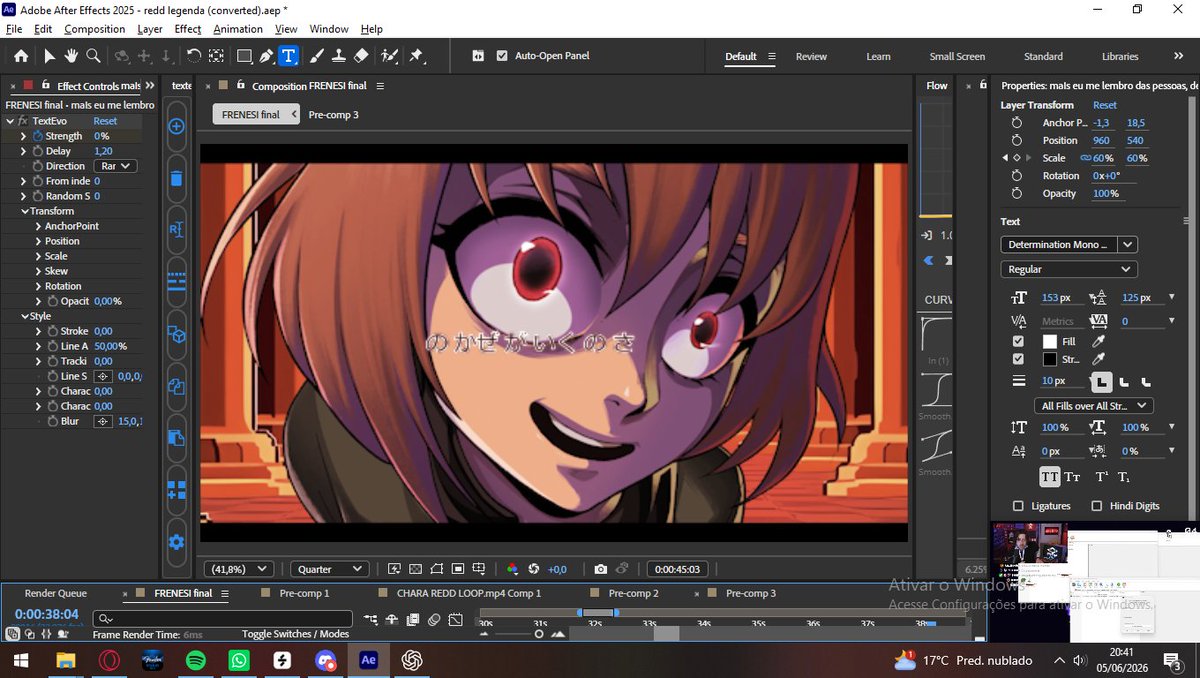Open the Quarter resolution dropdown
The width and height of the screenshot is (1200, 678).
(330, 569)
